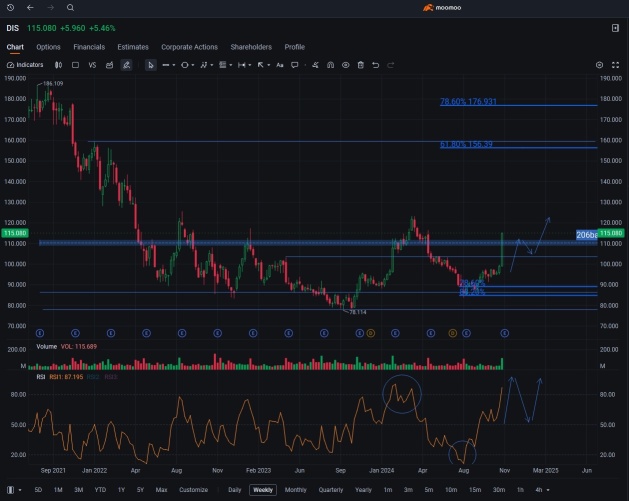Toggle the drawing pen mode
Screen dimensions: 629x501
(126, 65)
